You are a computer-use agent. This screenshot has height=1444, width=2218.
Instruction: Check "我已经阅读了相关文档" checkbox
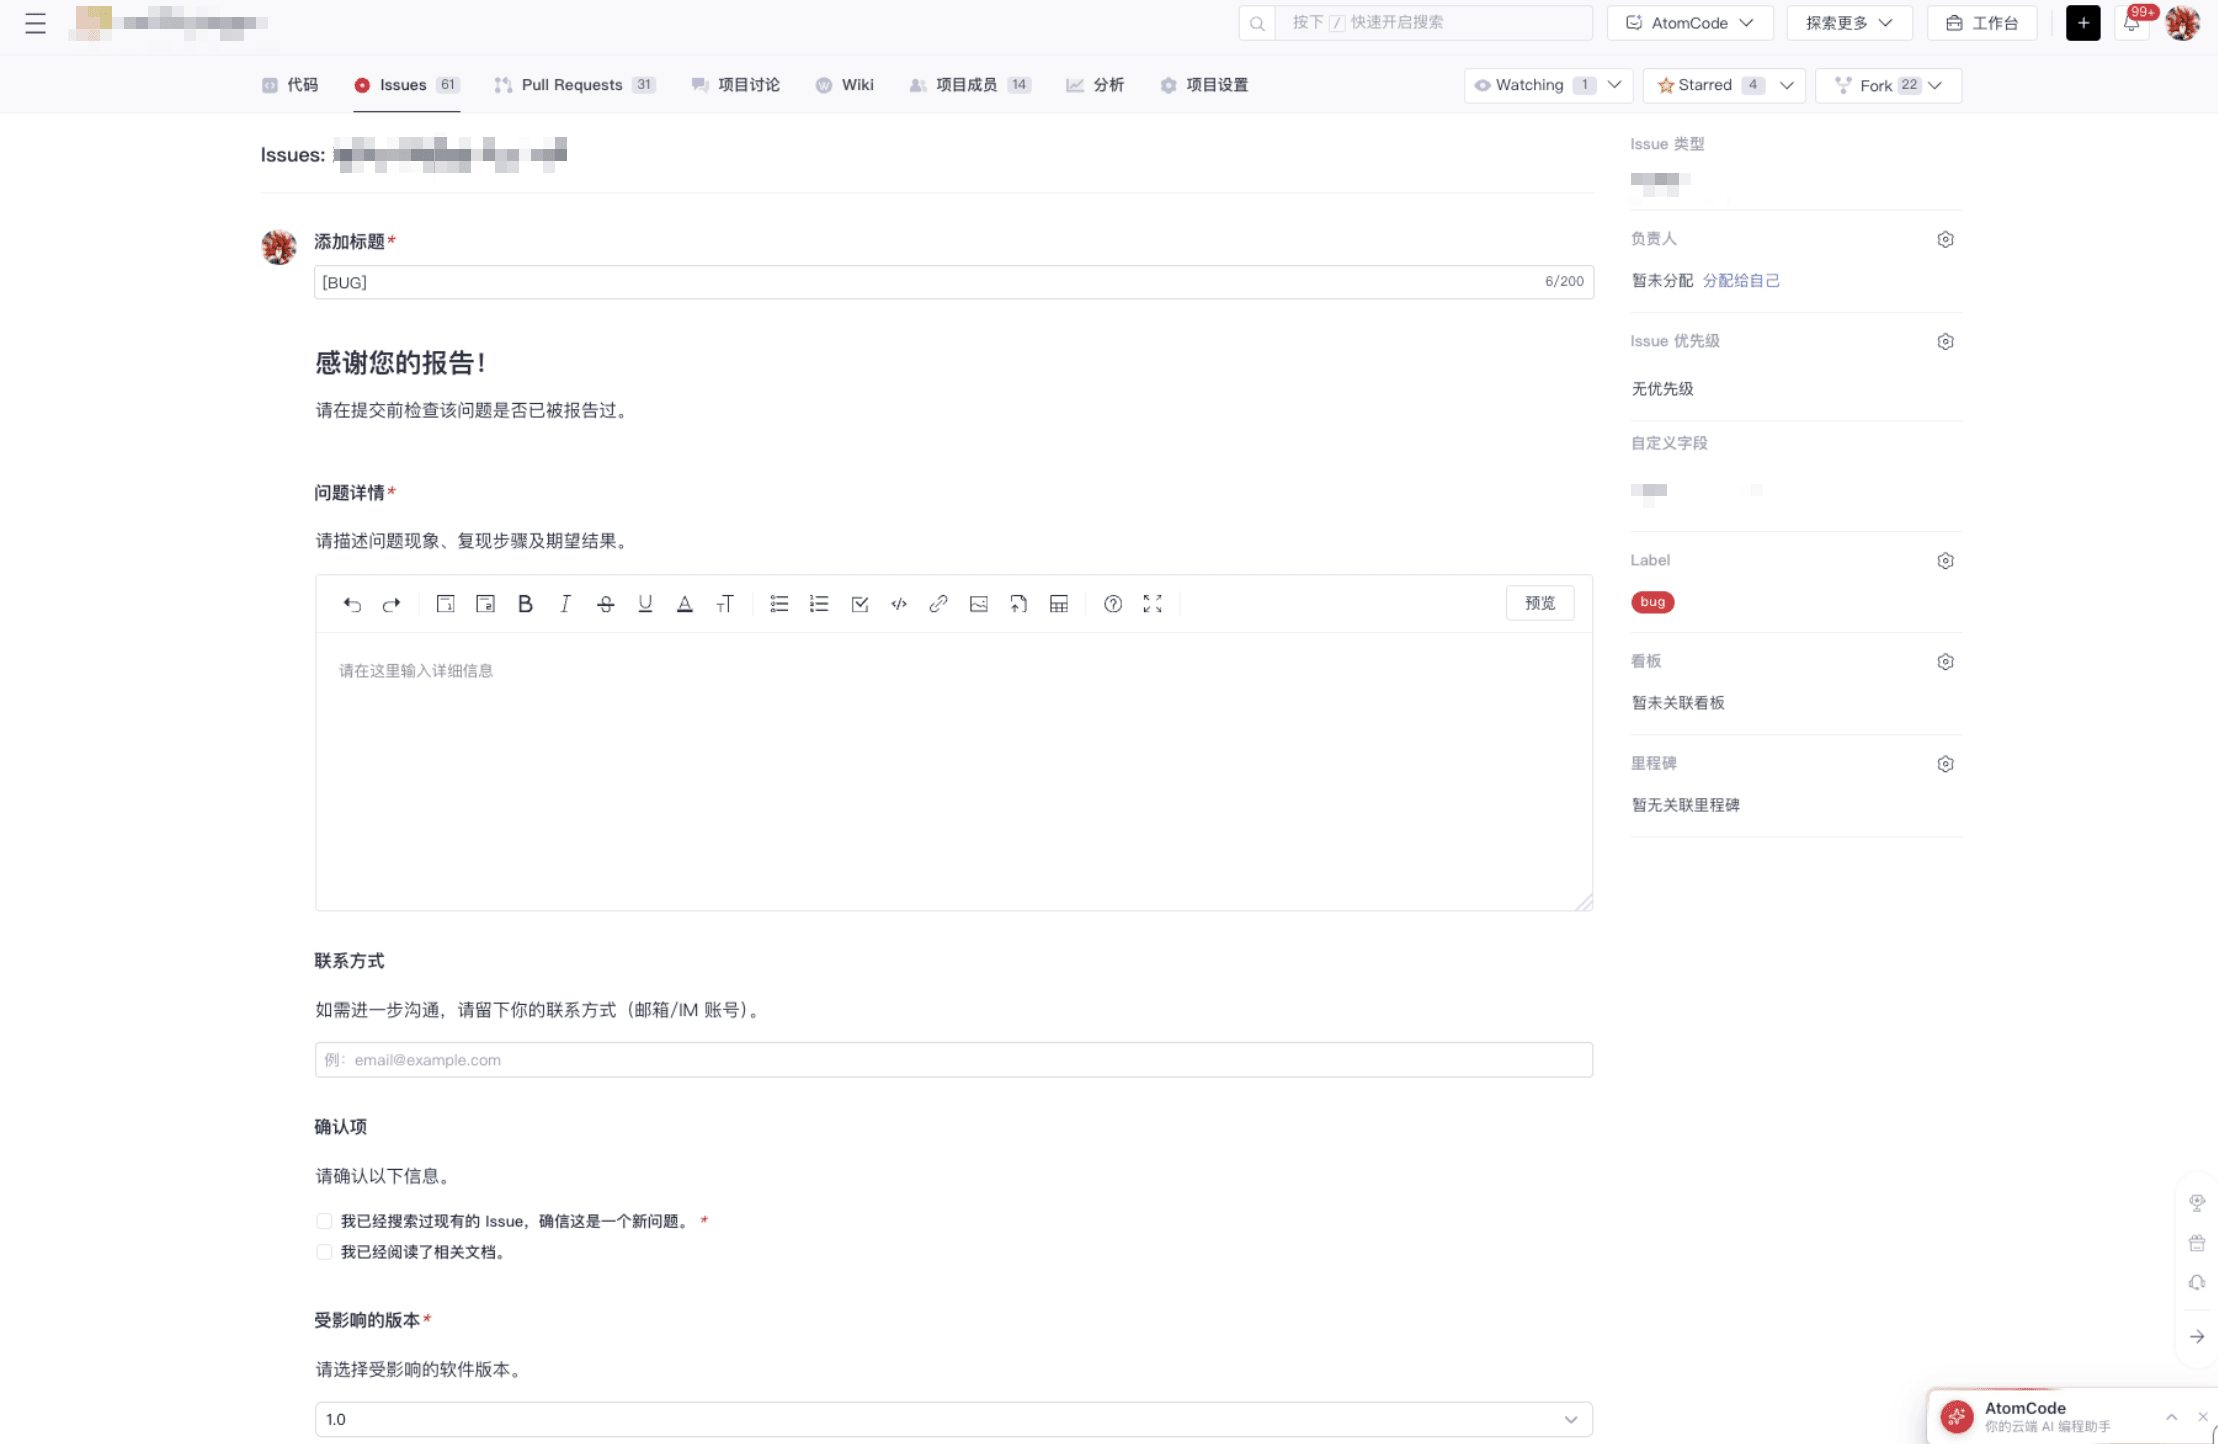(x=324, y=1252)
